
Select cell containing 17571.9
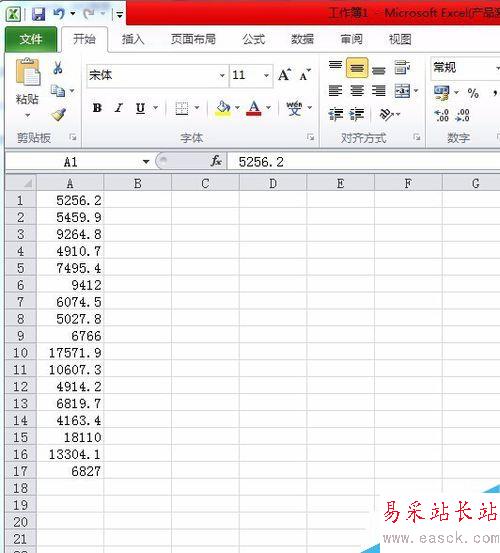click(70, 353)
